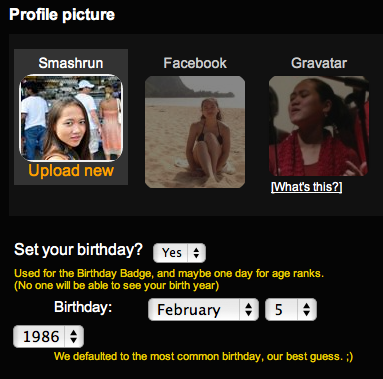
Task: Open the 1986 birth year dropdown
Action: pos(48,336)
